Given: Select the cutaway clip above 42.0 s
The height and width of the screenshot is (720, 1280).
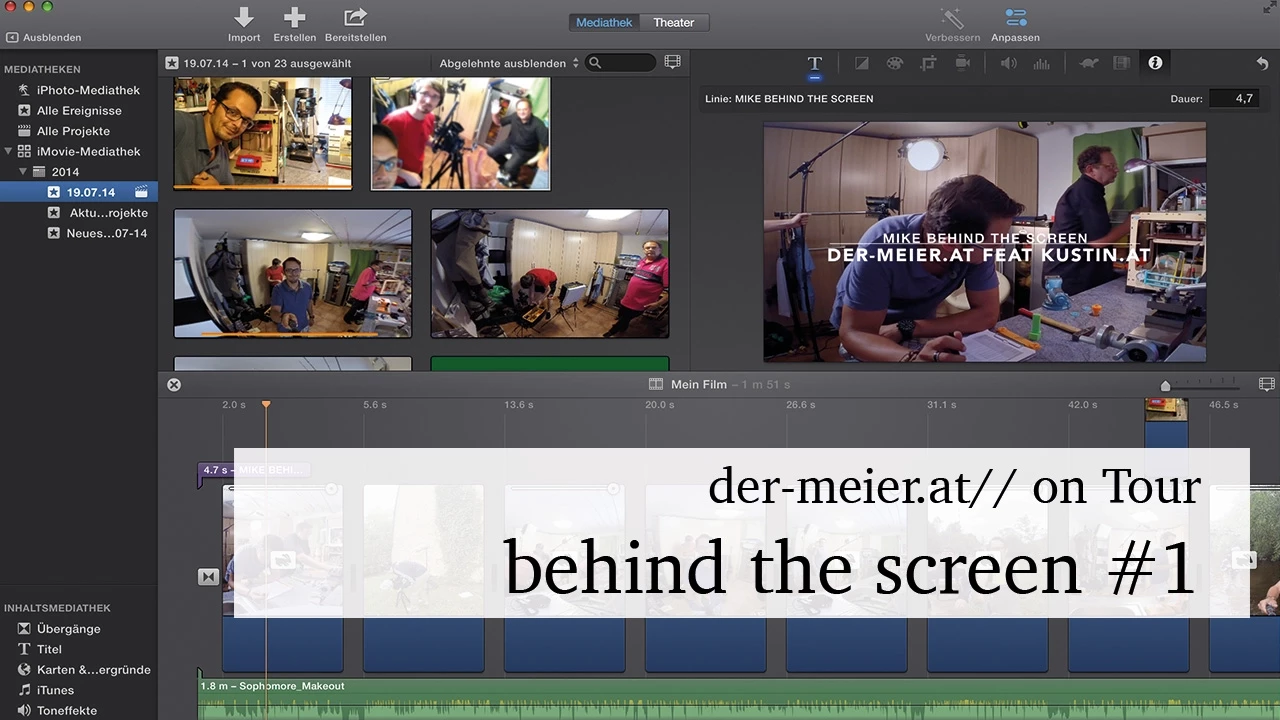Looking at the screenshot, I should [1166, 422].
